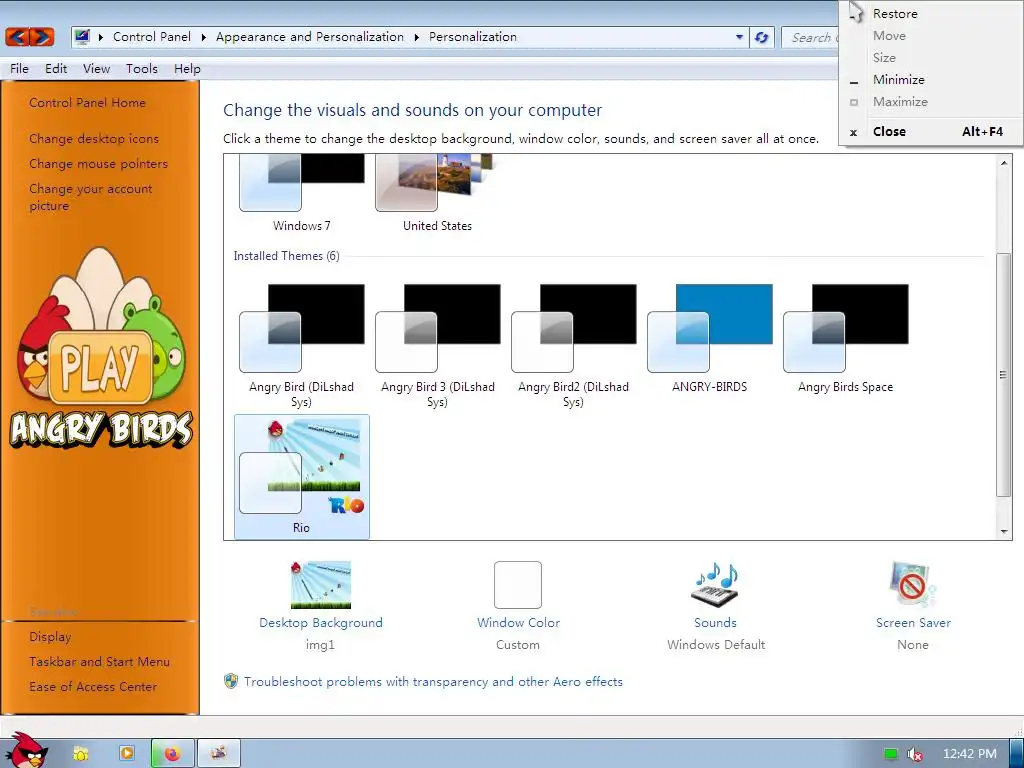1024x768 pixels.
Task: Click the Show desktop button on taskbar
Action: point(1017,754)
